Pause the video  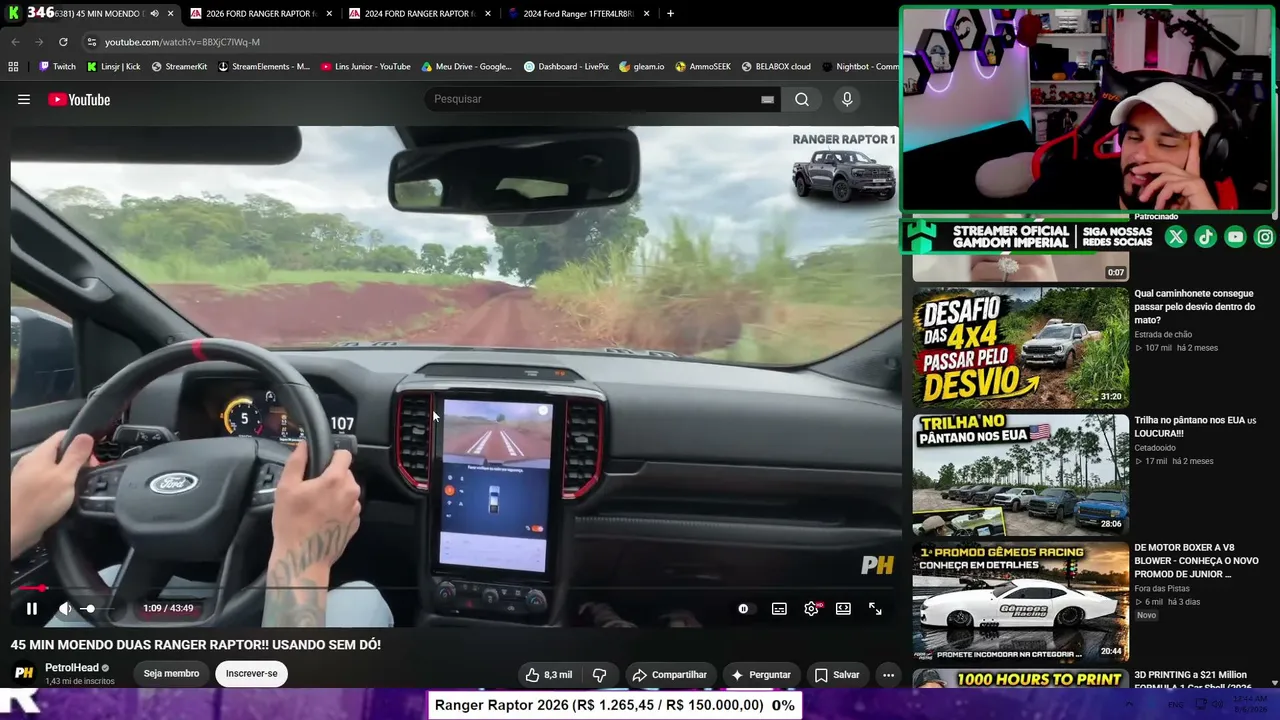point(32,608)
